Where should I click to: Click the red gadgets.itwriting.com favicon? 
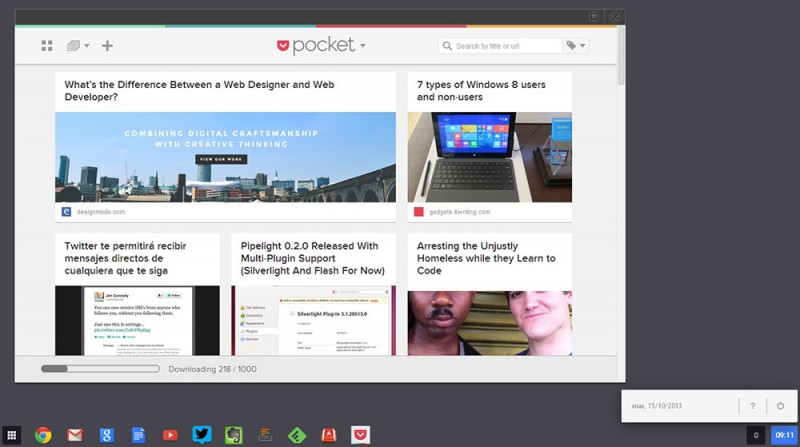point(419,212)
